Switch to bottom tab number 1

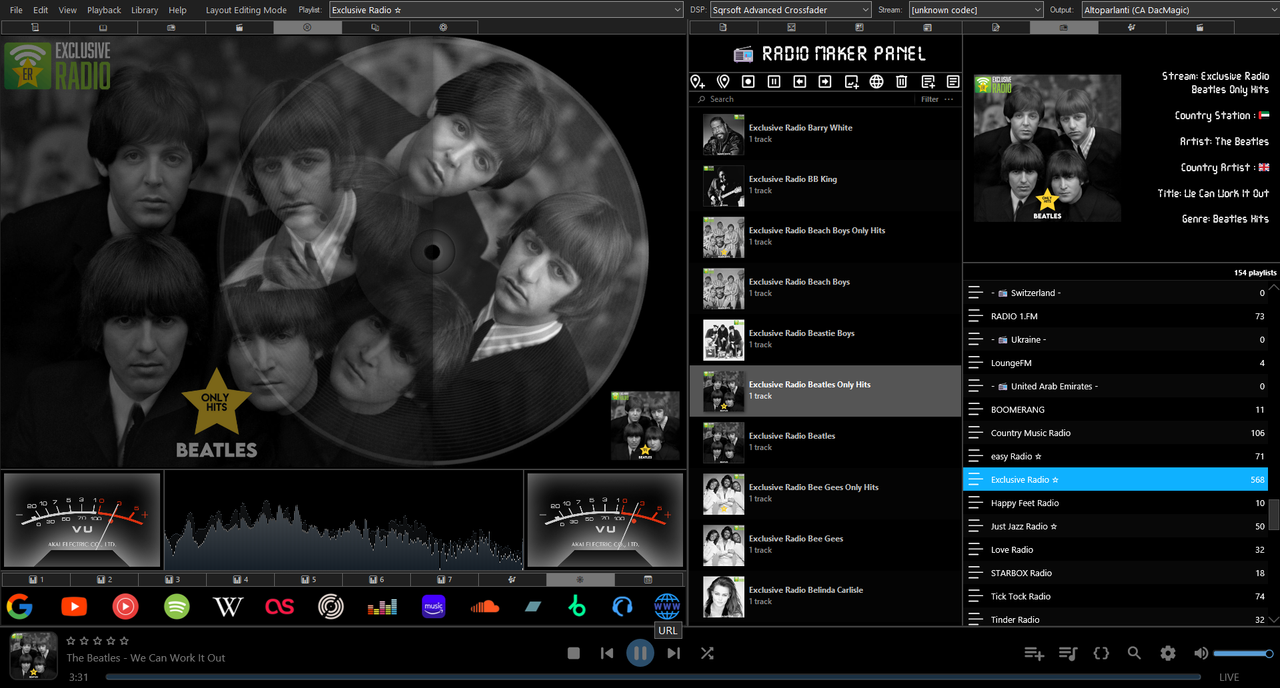pyautogui.click(x=35, y=580)
